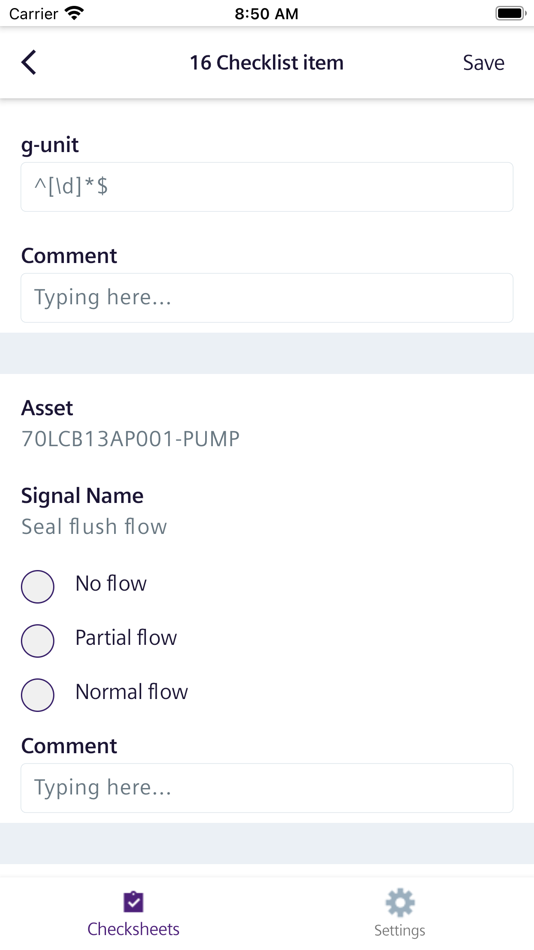Tap the Settings tab label
The width and height of the screenshot is (534, 950).
399,930
